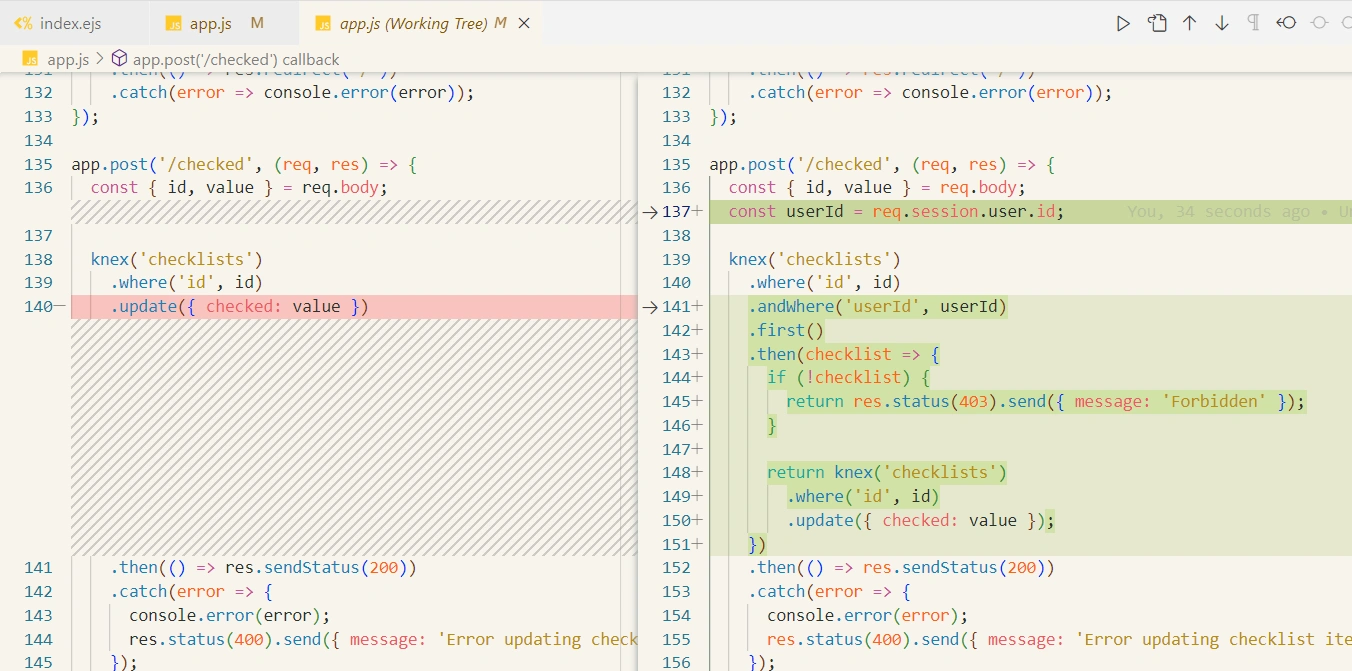Click the Open File icon in diff toolbar
The width and height of the screenshot is (1352, 671).
[1157, 23]
